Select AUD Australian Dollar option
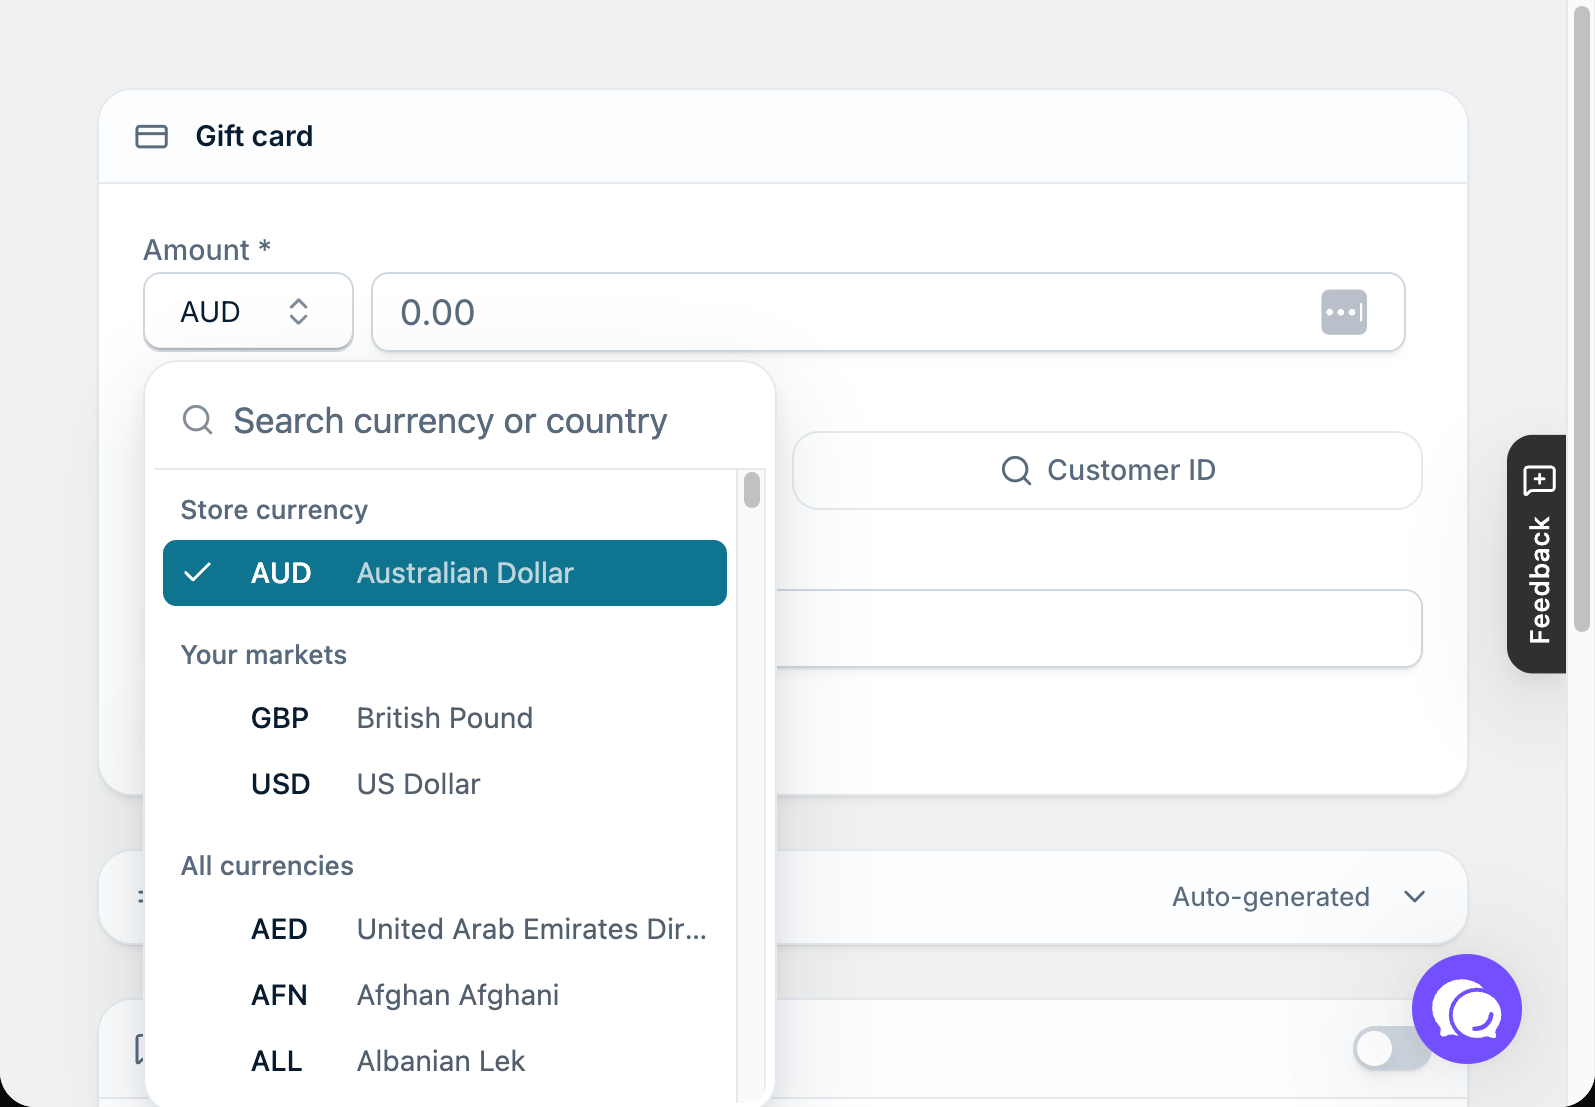1595x1107 pixels. tap(445, 573)
